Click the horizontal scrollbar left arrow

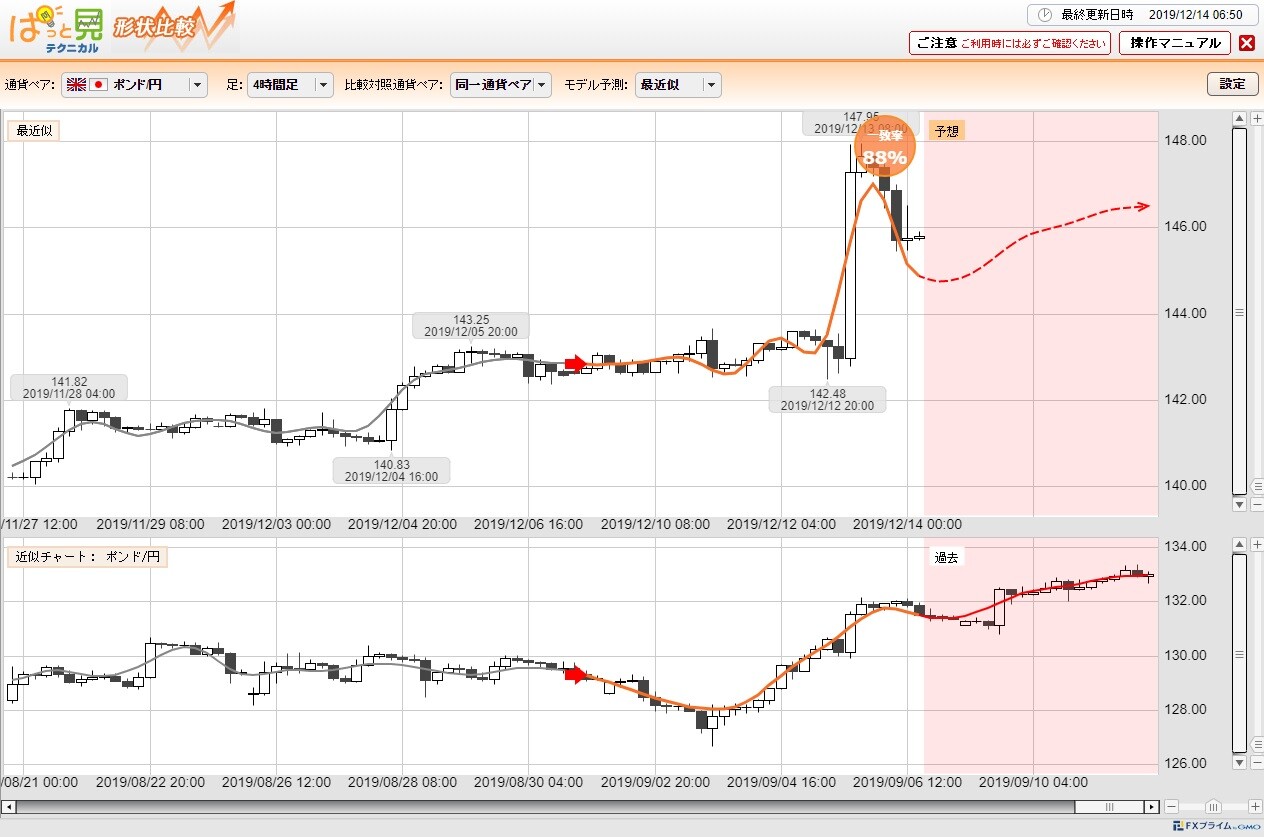[x=7, y=806]
